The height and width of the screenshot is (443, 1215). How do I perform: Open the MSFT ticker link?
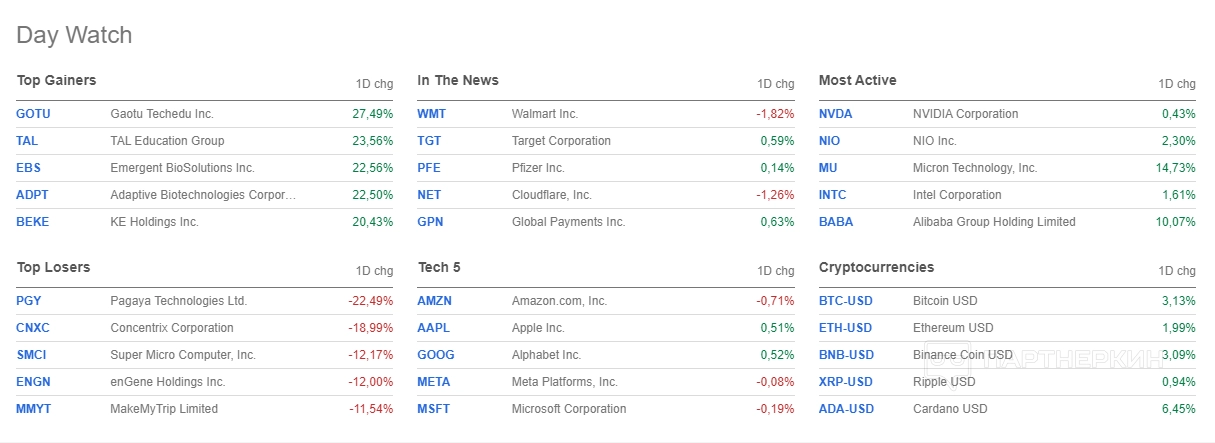[x=434, y=409]
